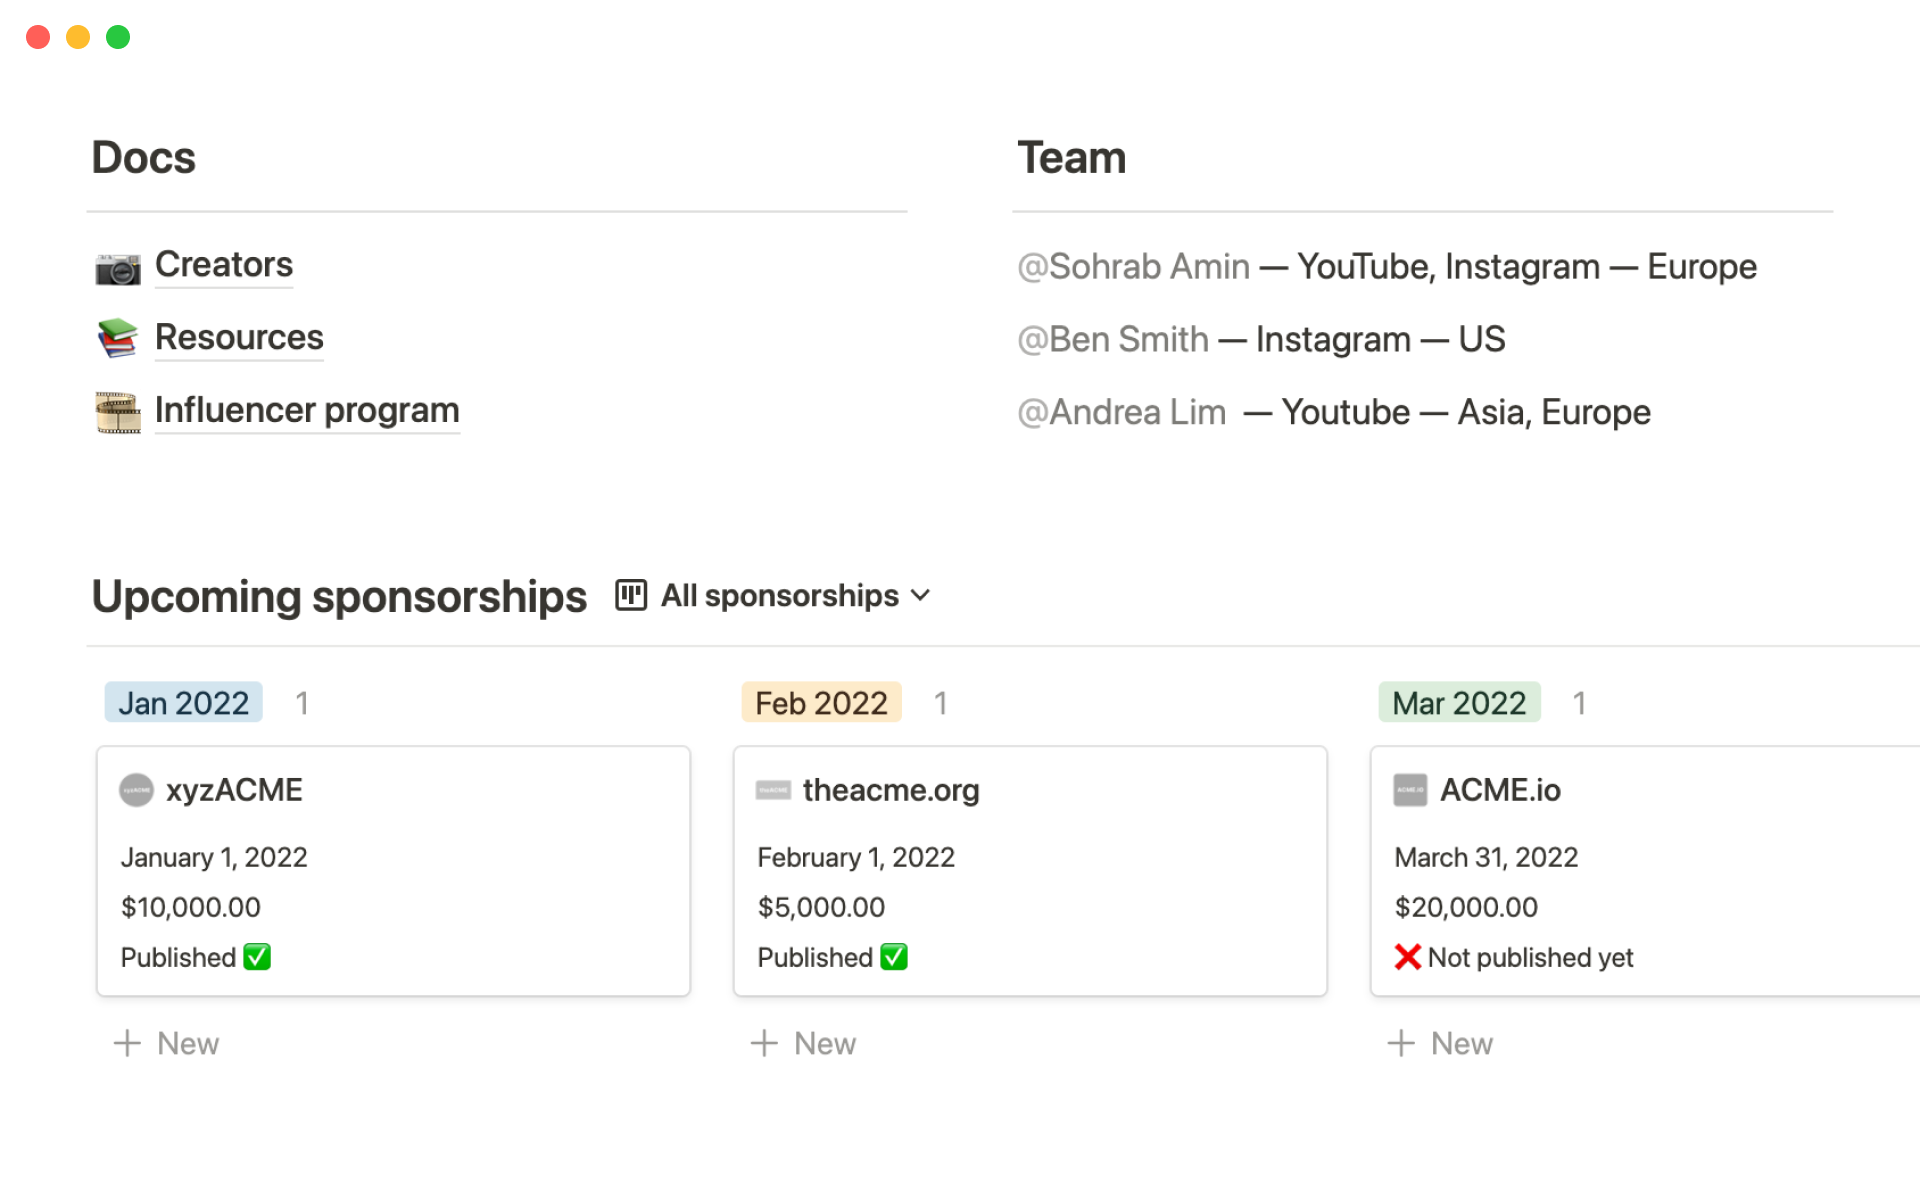Click the green Published checkmark on xyzACME card
The height and width of the screenshot is (1200, 1920).
(257, 957)
